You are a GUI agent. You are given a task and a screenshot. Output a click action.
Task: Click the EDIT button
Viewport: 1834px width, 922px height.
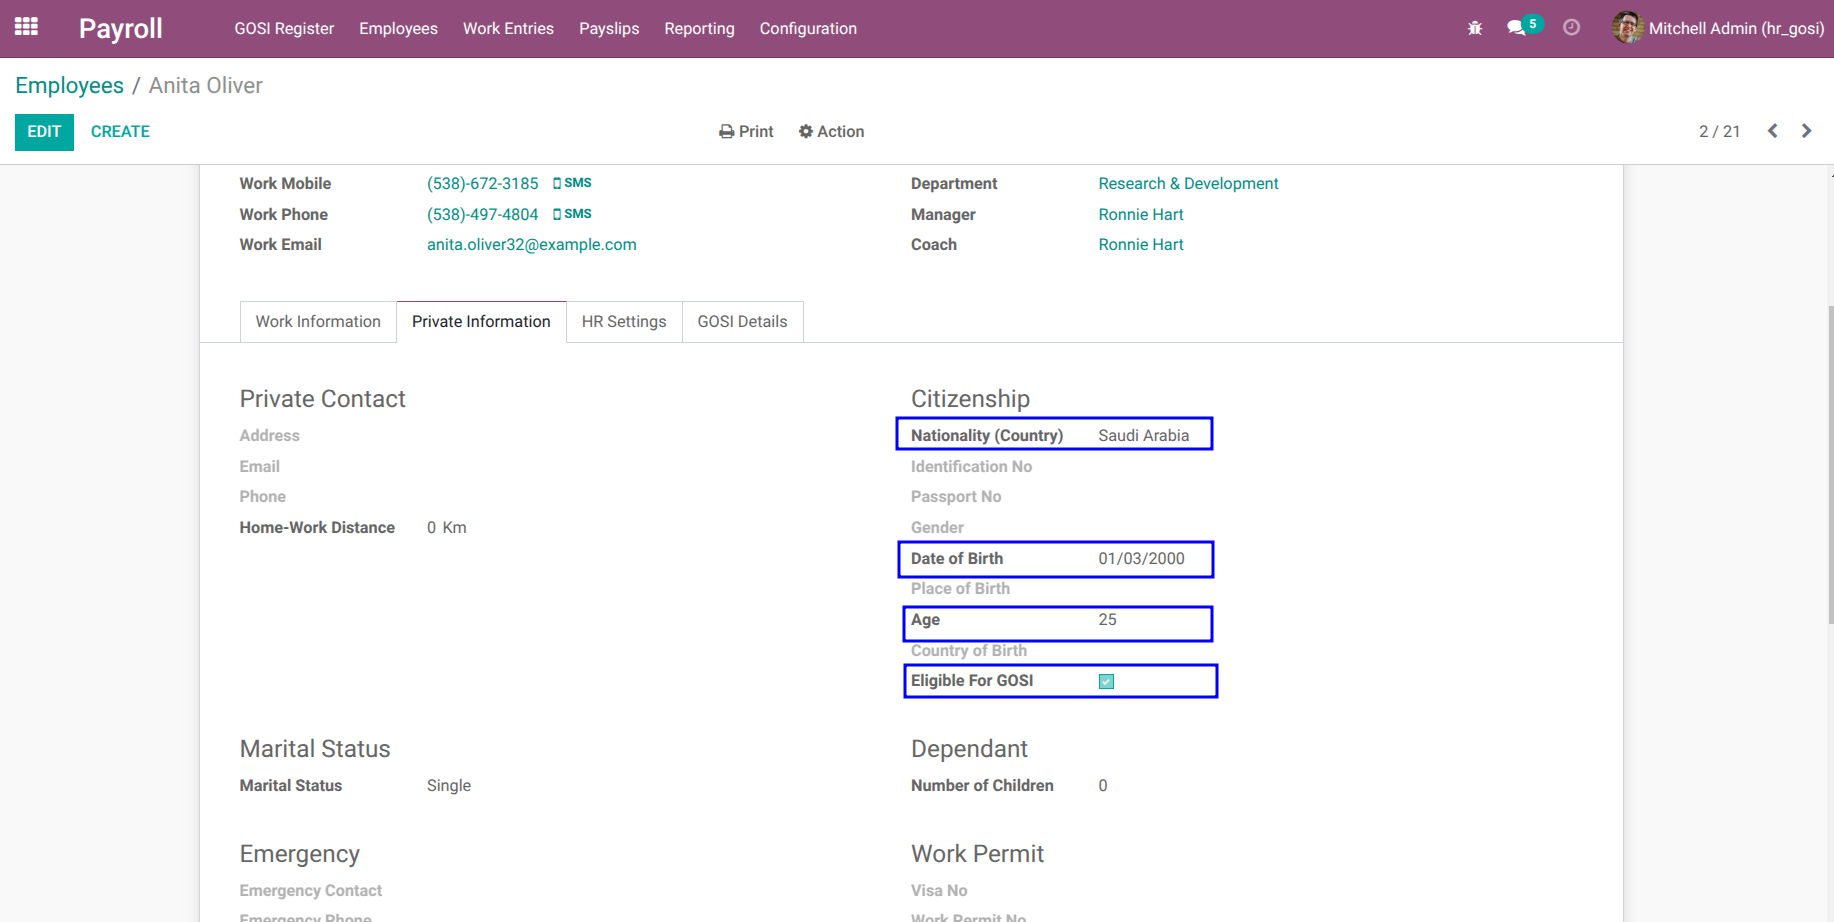pyautogui.click(x=44, y=132)
